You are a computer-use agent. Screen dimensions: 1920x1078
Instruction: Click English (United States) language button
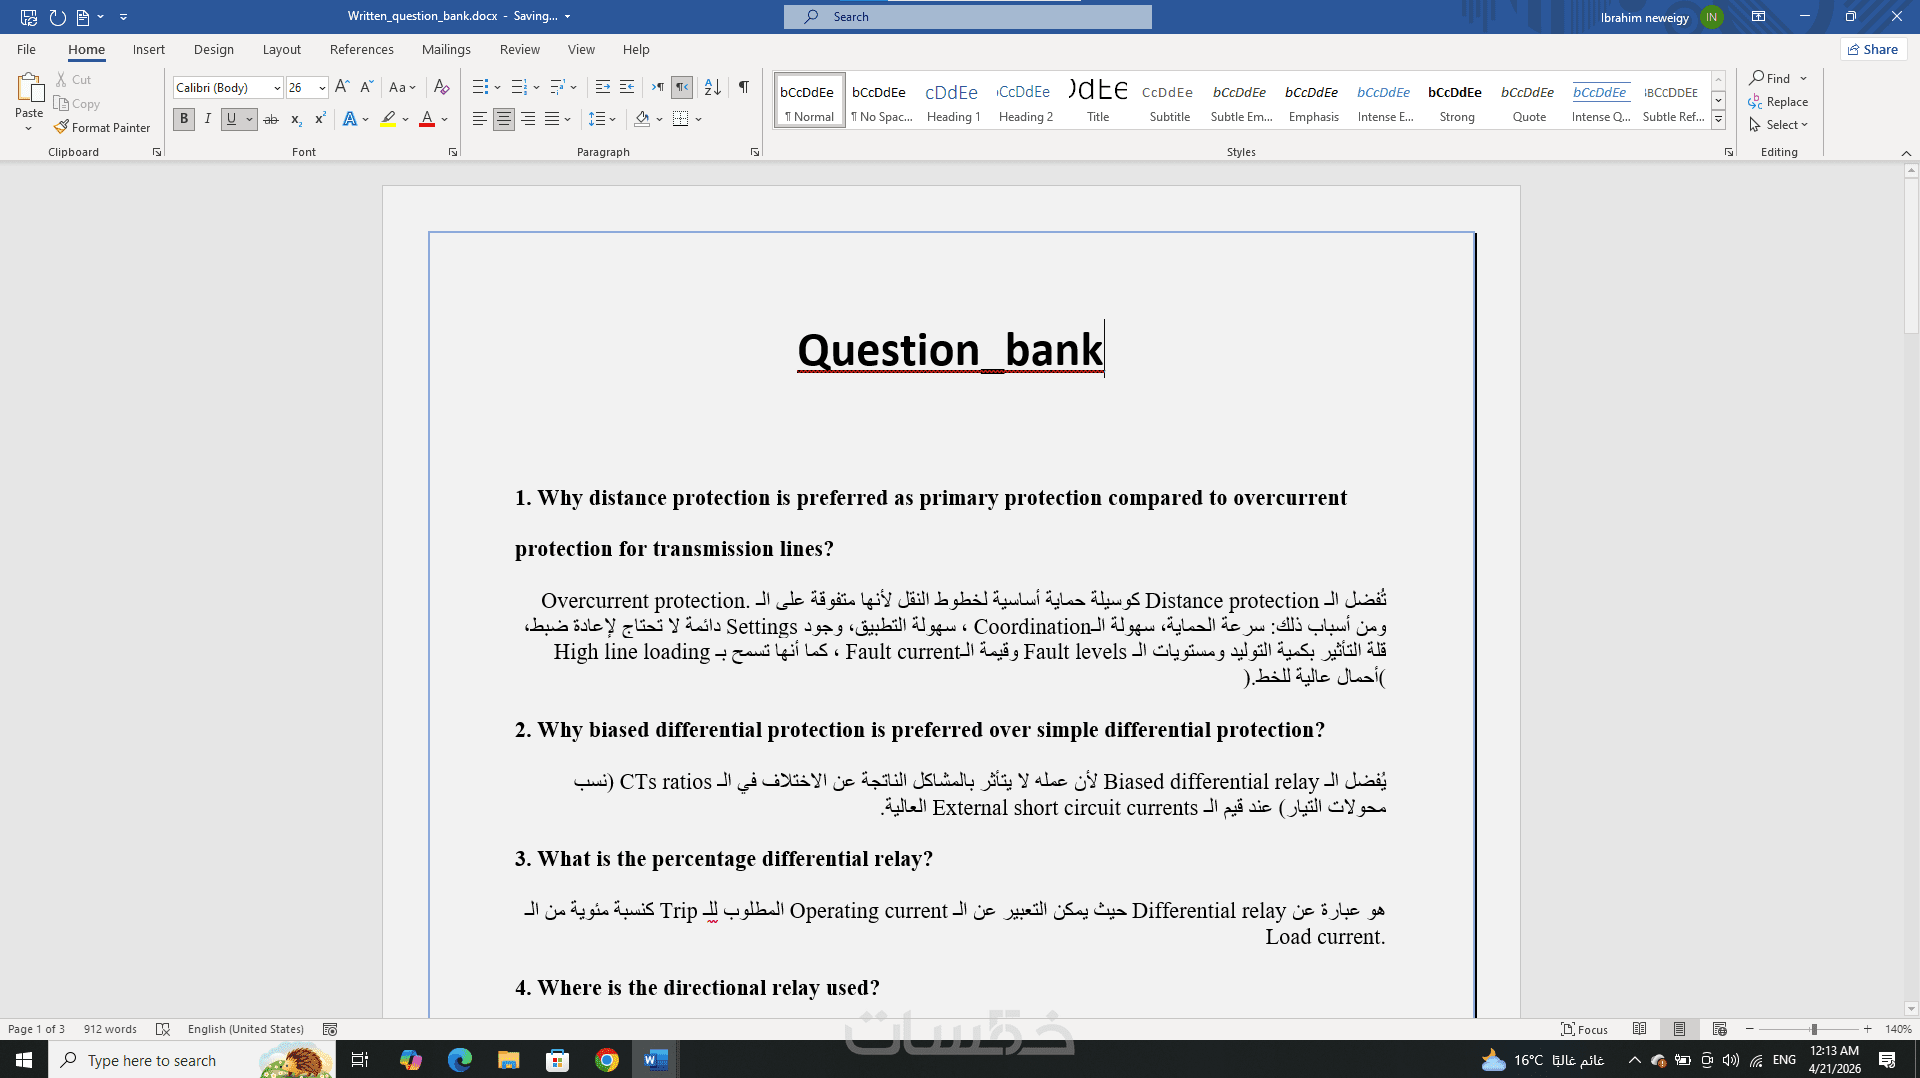(246, 1029)
